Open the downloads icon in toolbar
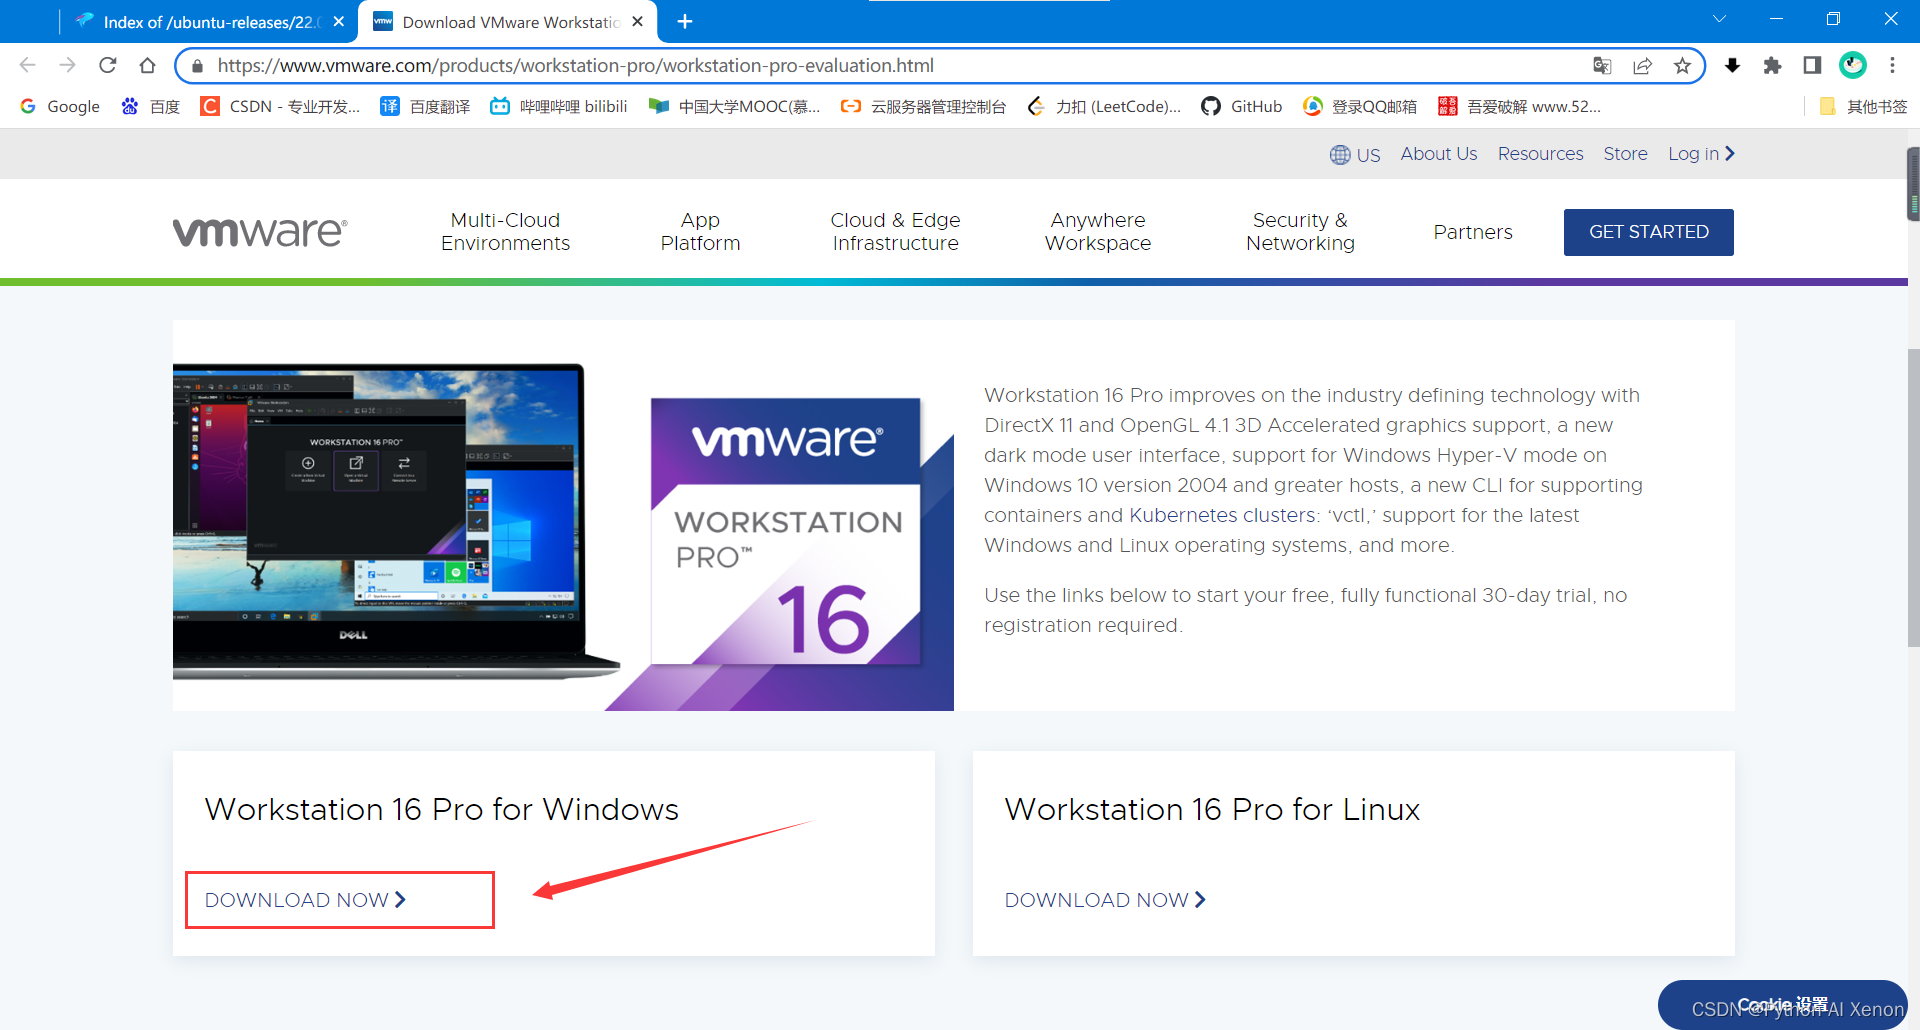Screen dimensions: 1920x1030 coord(1732,66)
